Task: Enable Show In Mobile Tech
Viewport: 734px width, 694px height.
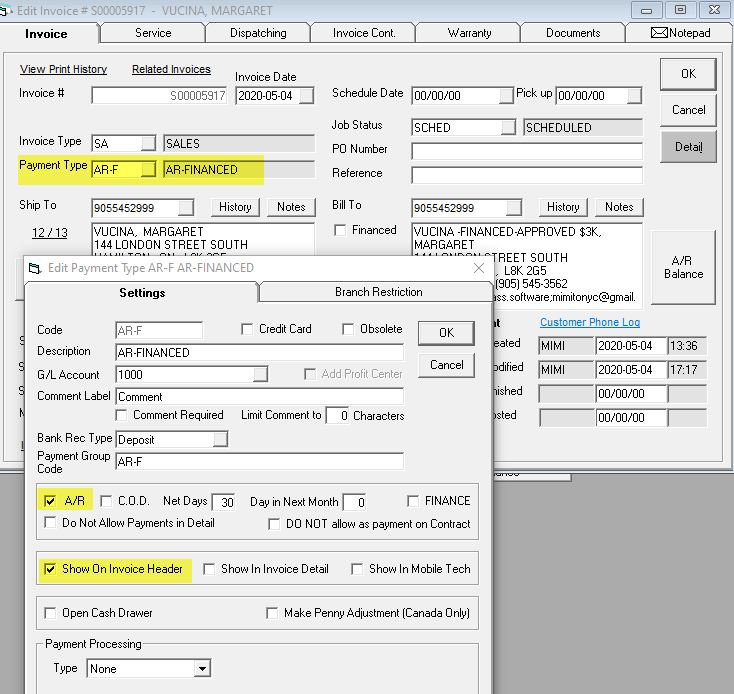Action: [x=357, y=569]
